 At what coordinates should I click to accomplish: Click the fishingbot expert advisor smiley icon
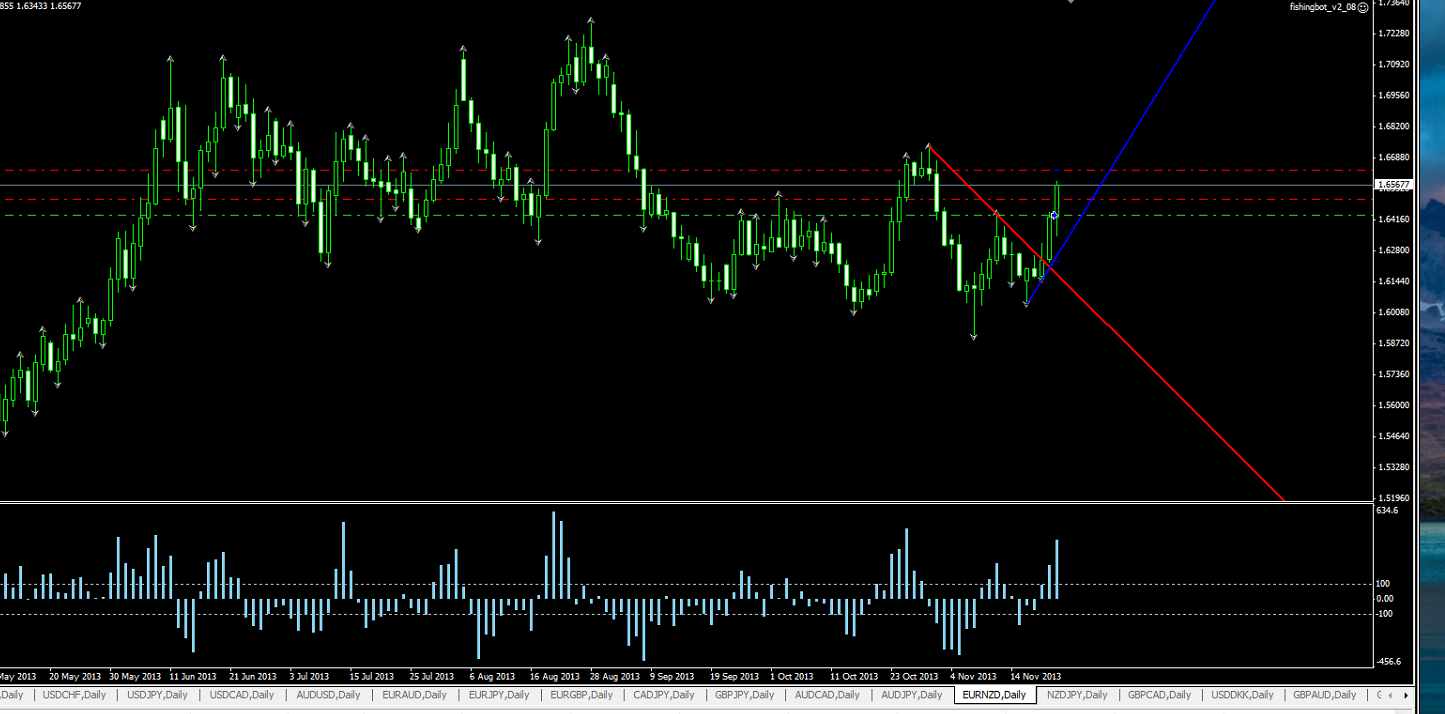tap(1363, 7)
